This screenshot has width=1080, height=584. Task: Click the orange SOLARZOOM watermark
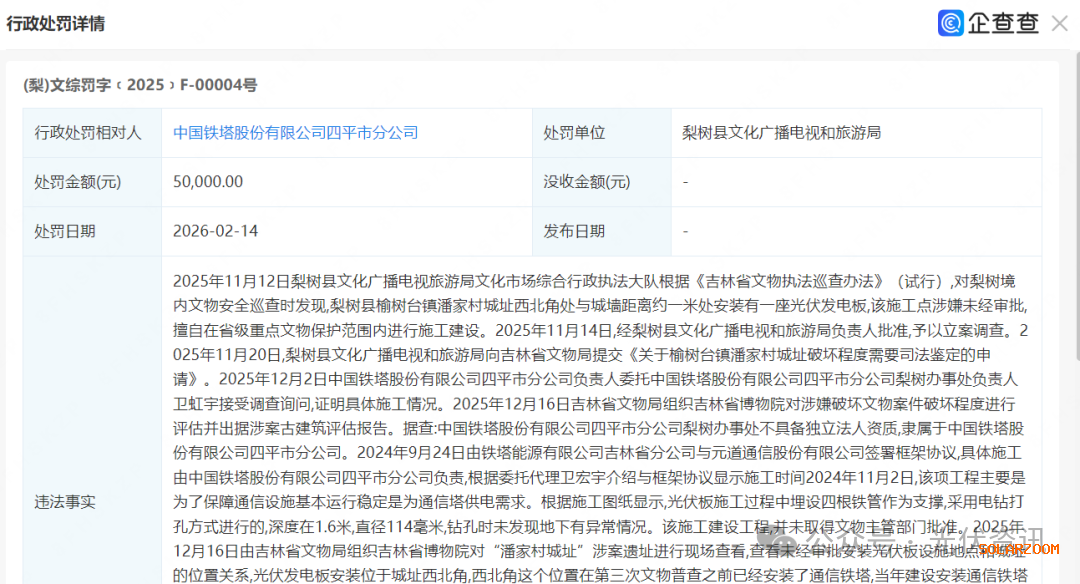[x=1018, y=549]
